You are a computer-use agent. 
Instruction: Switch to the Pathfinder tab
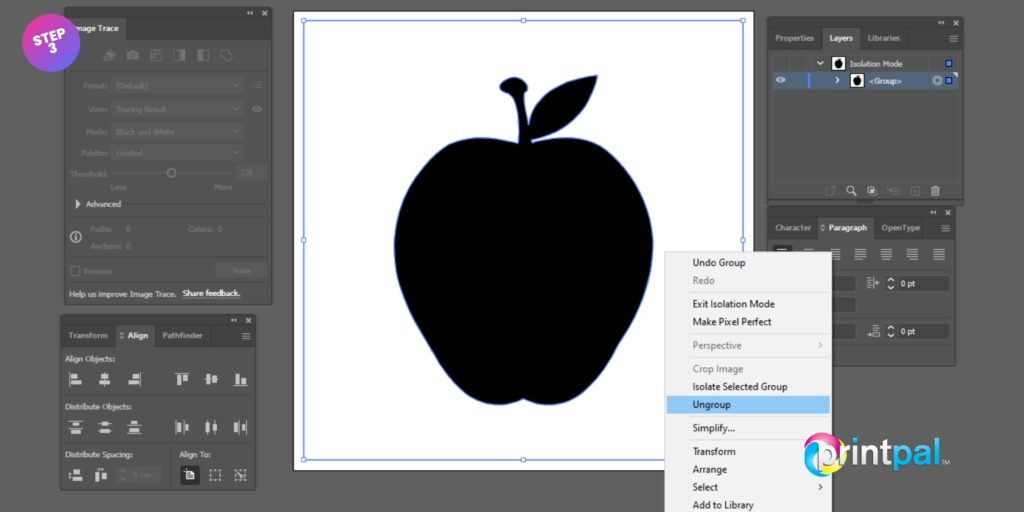[182, 336]
